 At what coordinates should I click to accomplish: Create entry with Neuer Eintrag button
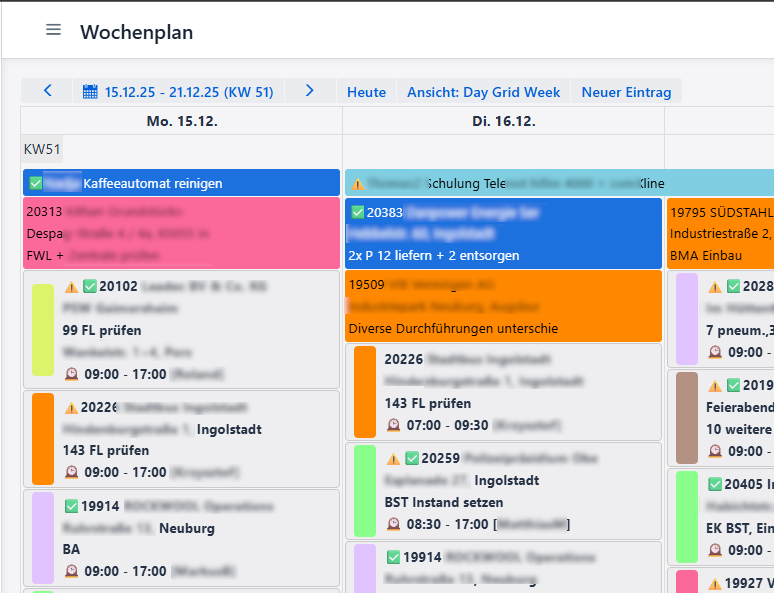(x=626, y=92)
